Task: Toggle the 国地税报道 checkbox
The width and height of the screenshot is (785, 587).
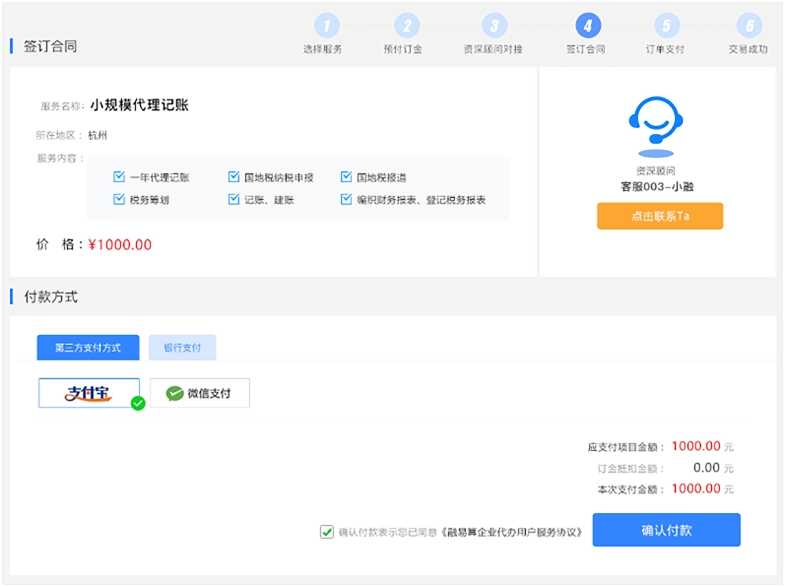Action: coord(346,177)
